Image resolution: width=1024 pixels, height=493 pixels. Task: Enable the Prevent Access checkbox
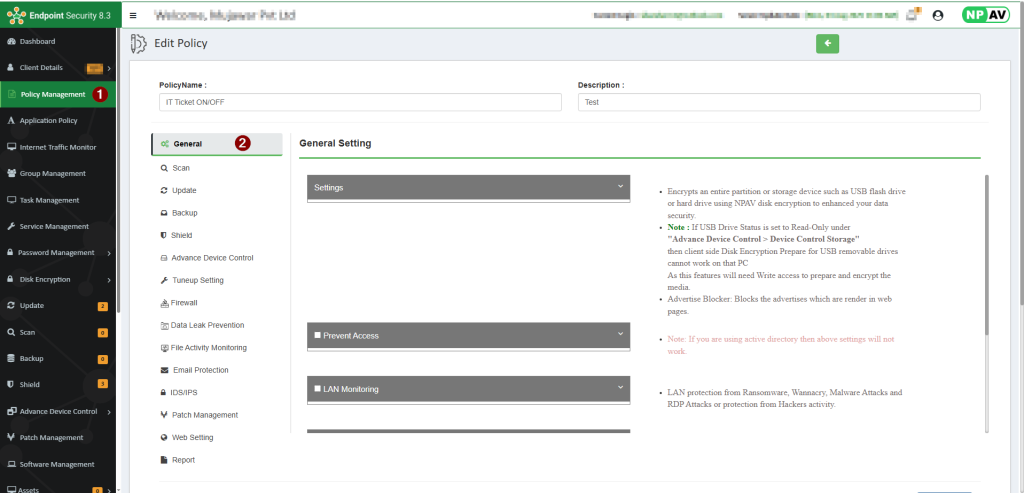318,335
